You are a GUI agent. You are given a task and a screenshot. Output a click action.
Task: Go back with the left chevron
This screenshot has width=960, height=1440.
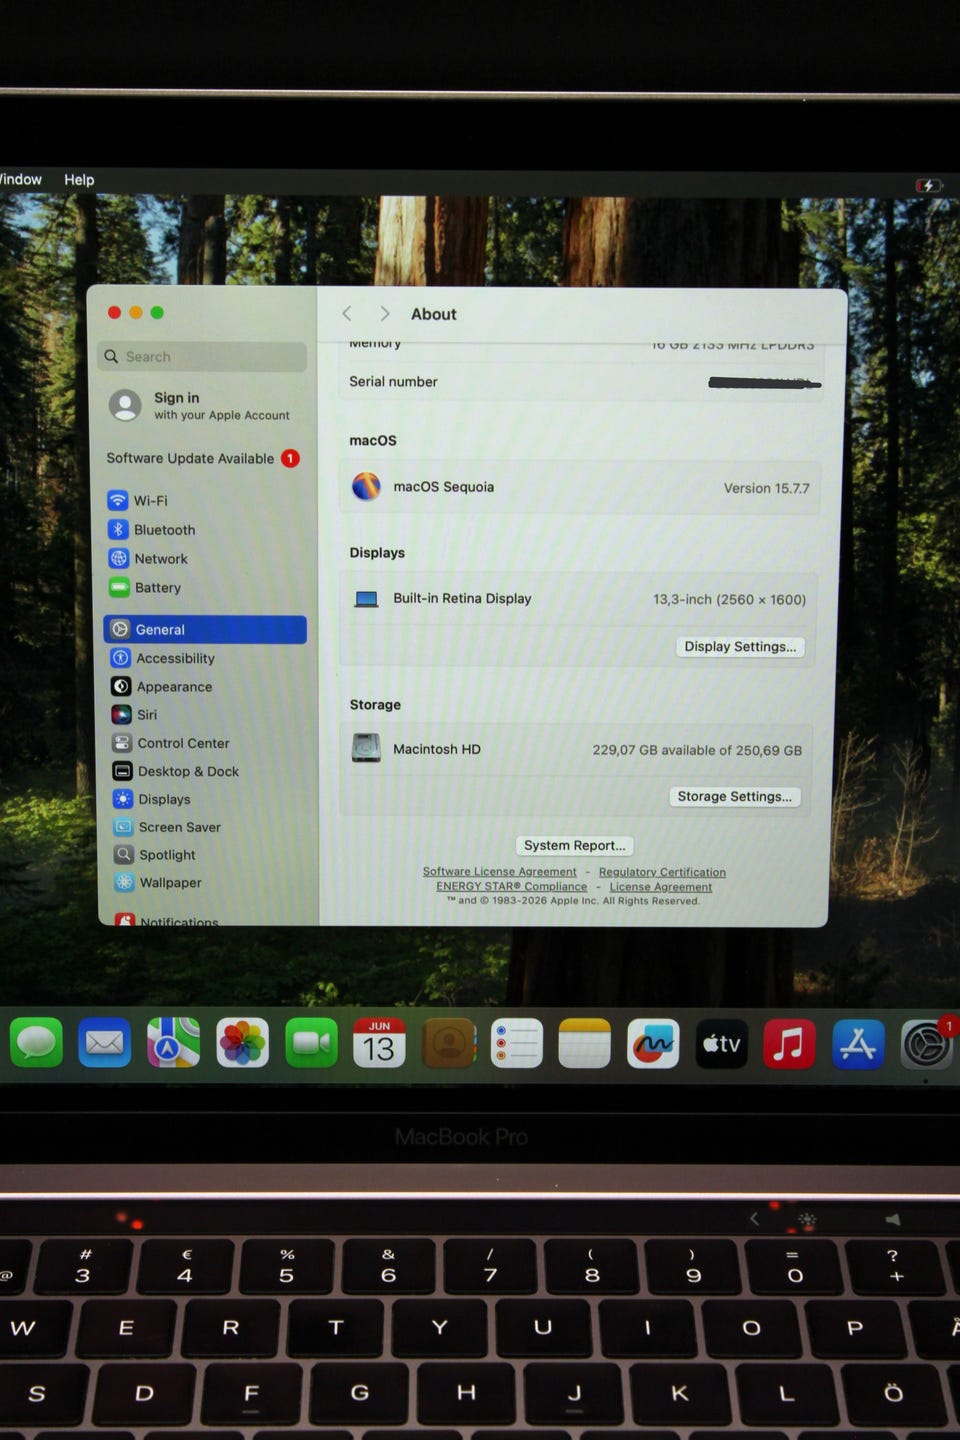pos(347,313)
